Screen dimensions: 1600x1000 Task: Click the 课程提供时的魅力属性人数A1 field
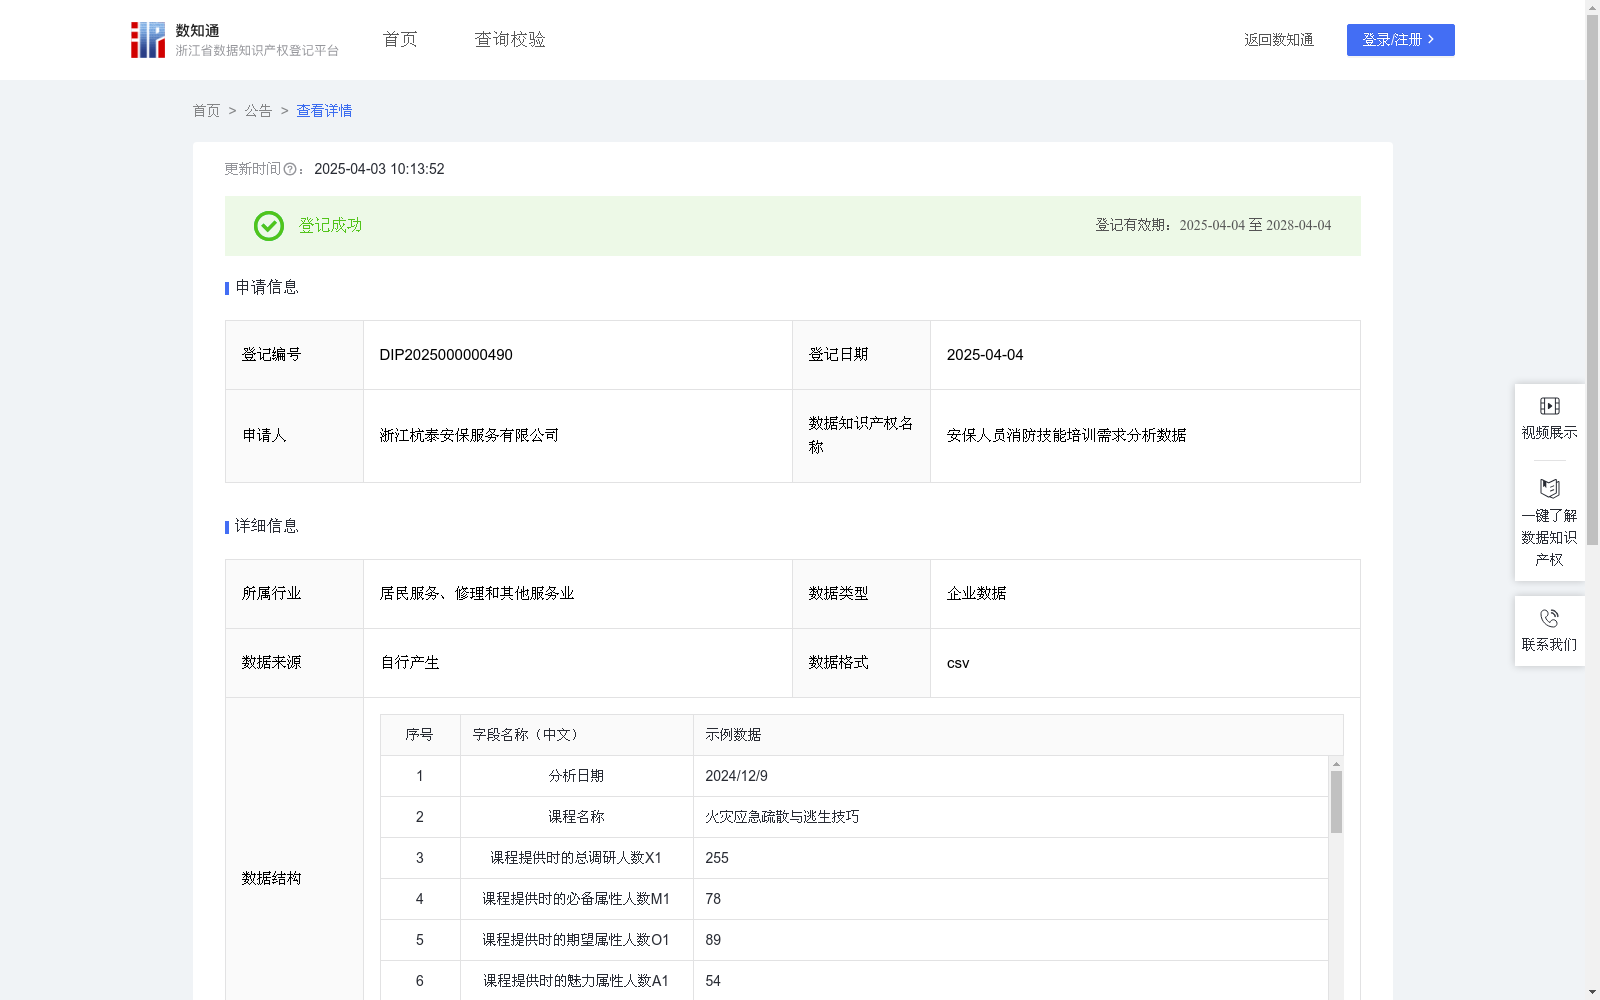coord(576,981)
